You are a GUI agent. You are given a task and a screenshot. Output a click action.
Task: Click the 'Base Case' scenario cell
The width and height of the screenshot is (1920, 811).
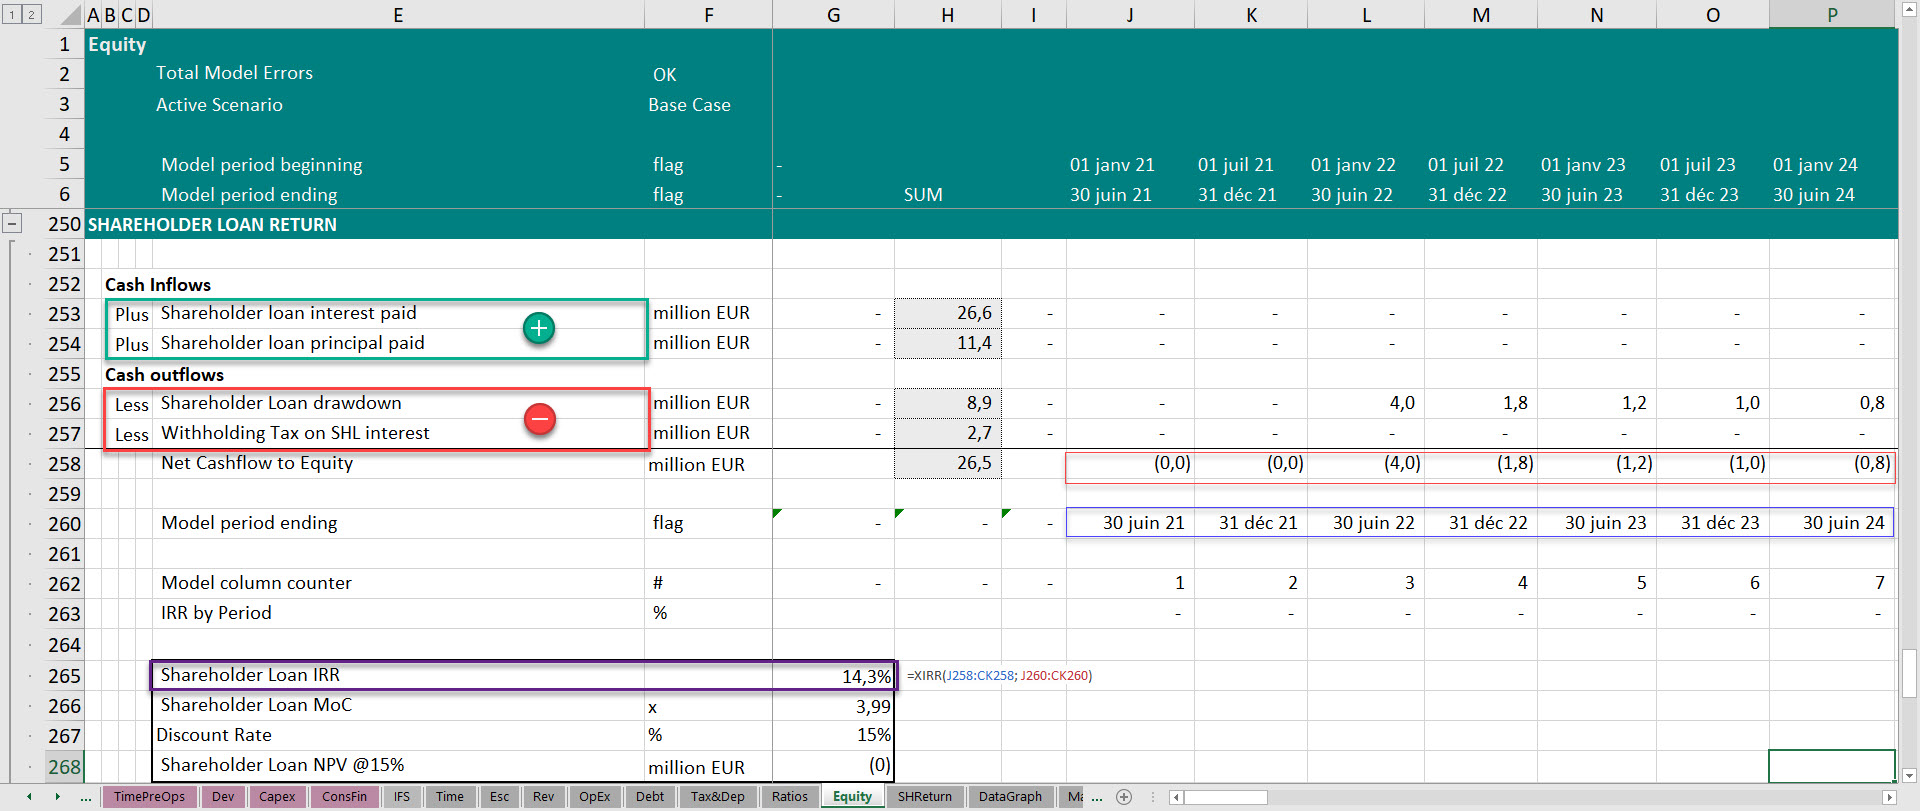[x=689, y=105]
